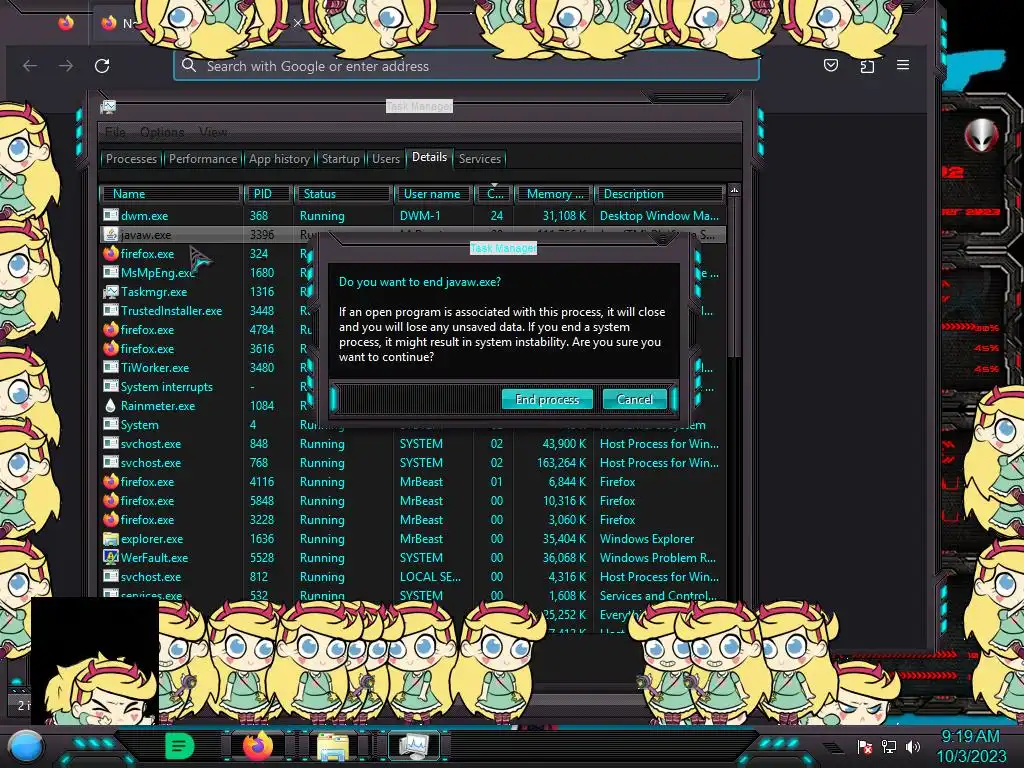Switch to the Processes tab

131,159
